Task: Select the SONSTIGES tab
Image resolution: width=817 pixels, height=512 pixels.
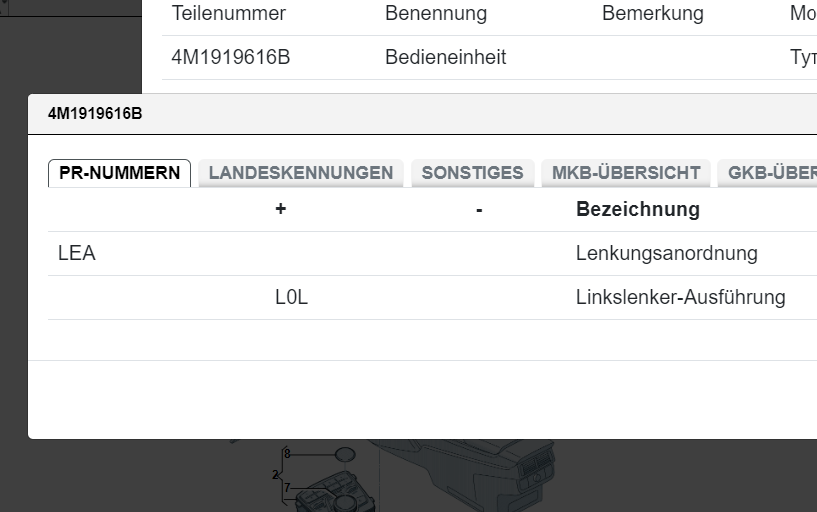Action: pos(472,173)
